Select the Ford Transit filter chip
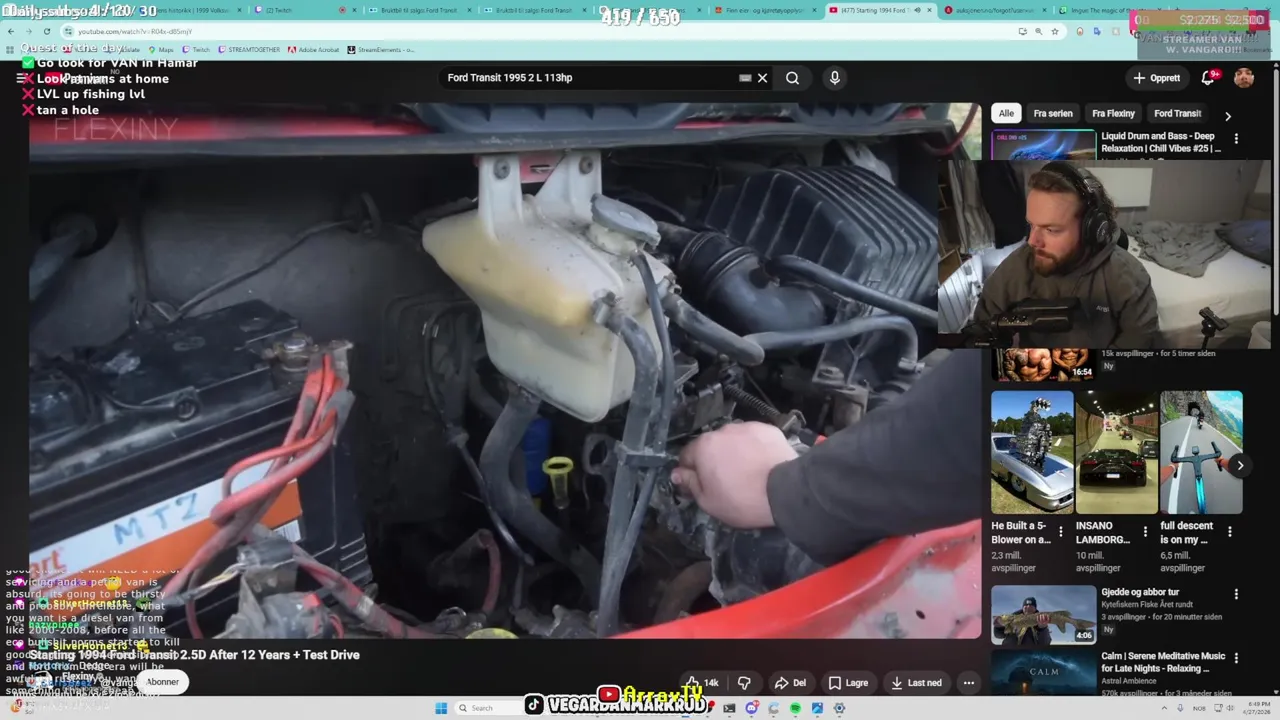This screenshot has height=720, width=1280. (1177, 114)
